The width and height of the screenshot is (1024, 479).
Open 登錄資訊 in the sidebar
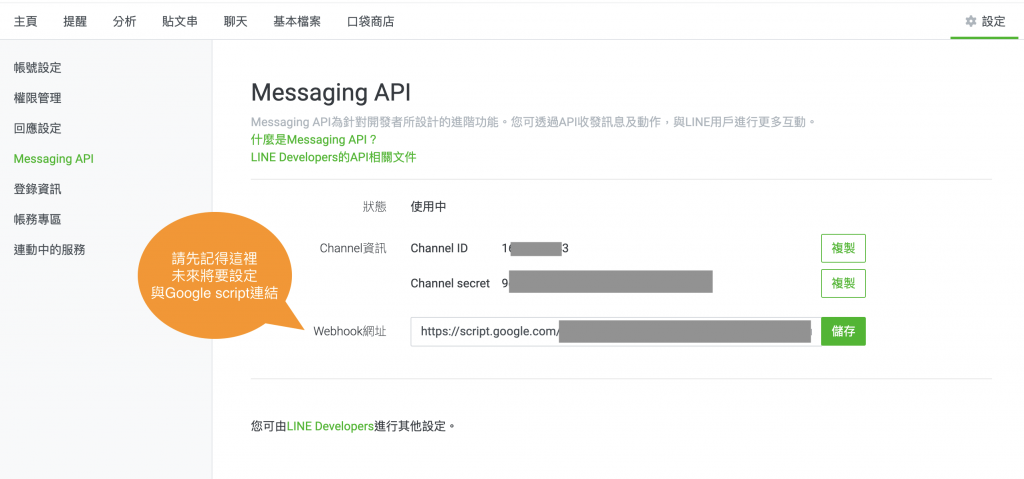38,190
